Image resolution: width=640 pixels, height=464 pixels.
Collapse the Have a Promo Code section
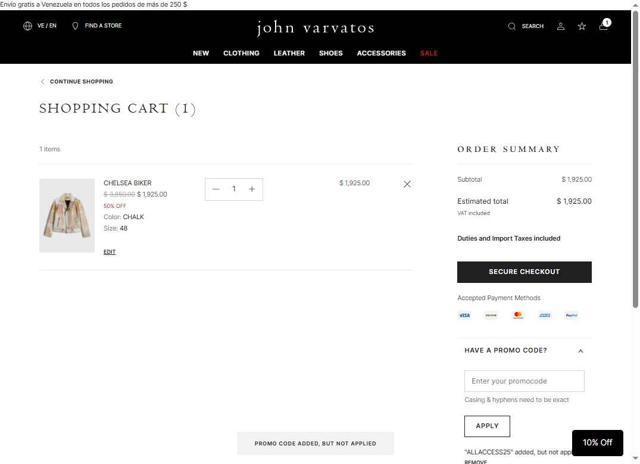pyautogui.click(x=580, y=351)
